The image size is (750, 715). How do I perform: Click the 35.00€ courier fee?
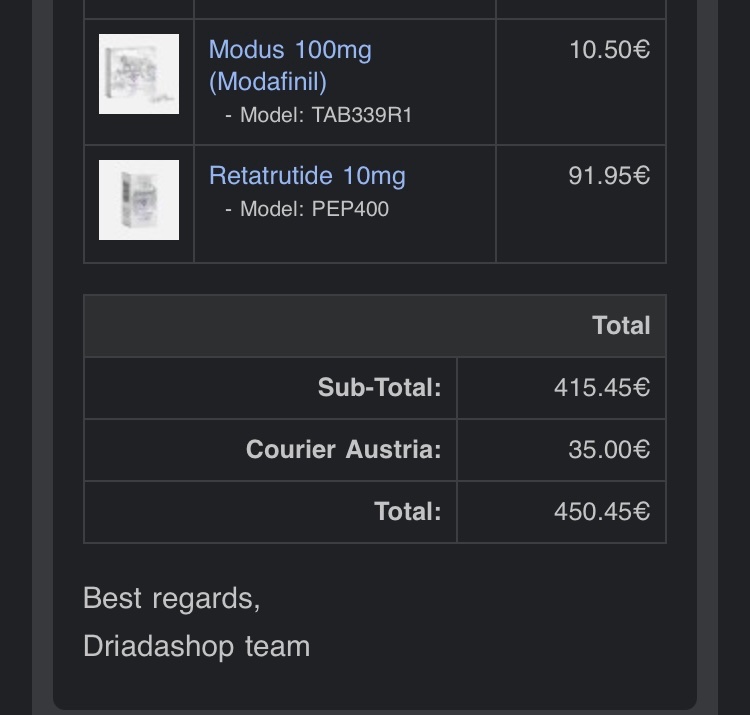coord(608,450)
